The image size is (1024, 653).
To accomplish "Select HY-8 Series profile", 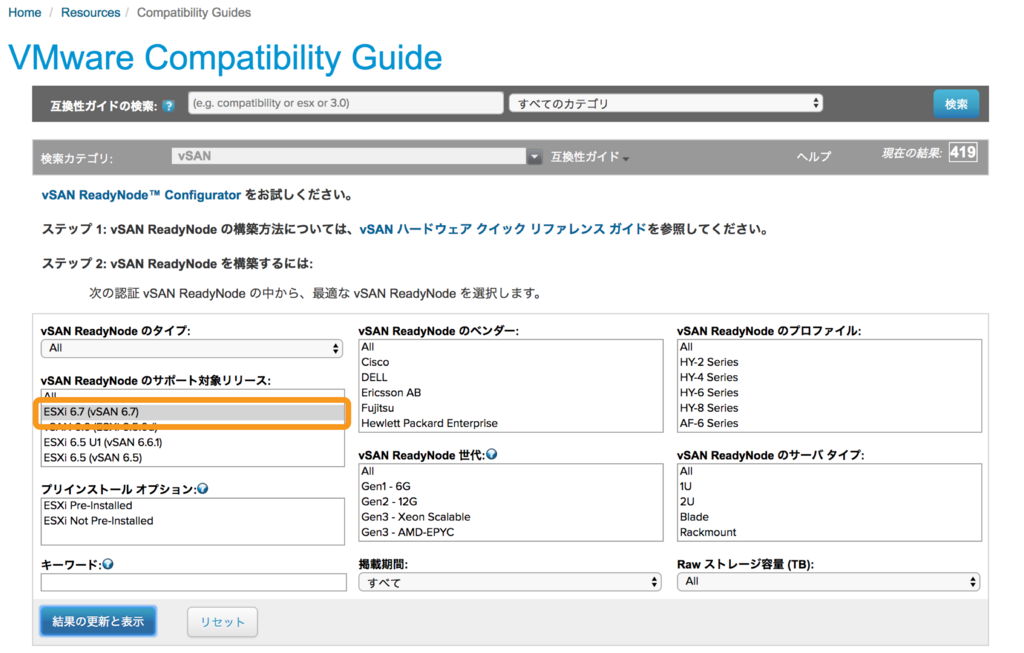I will pos(829,408).
